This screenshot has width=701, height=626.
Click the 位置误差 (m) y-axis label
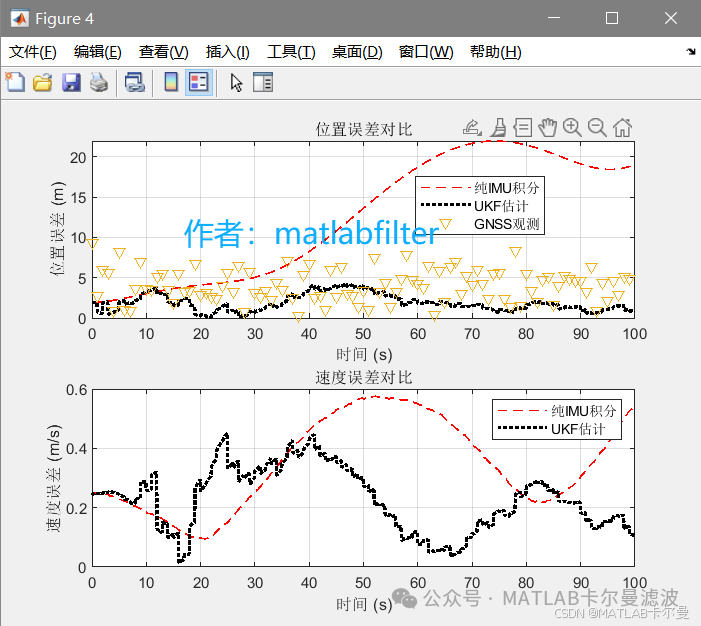point(57,229)
